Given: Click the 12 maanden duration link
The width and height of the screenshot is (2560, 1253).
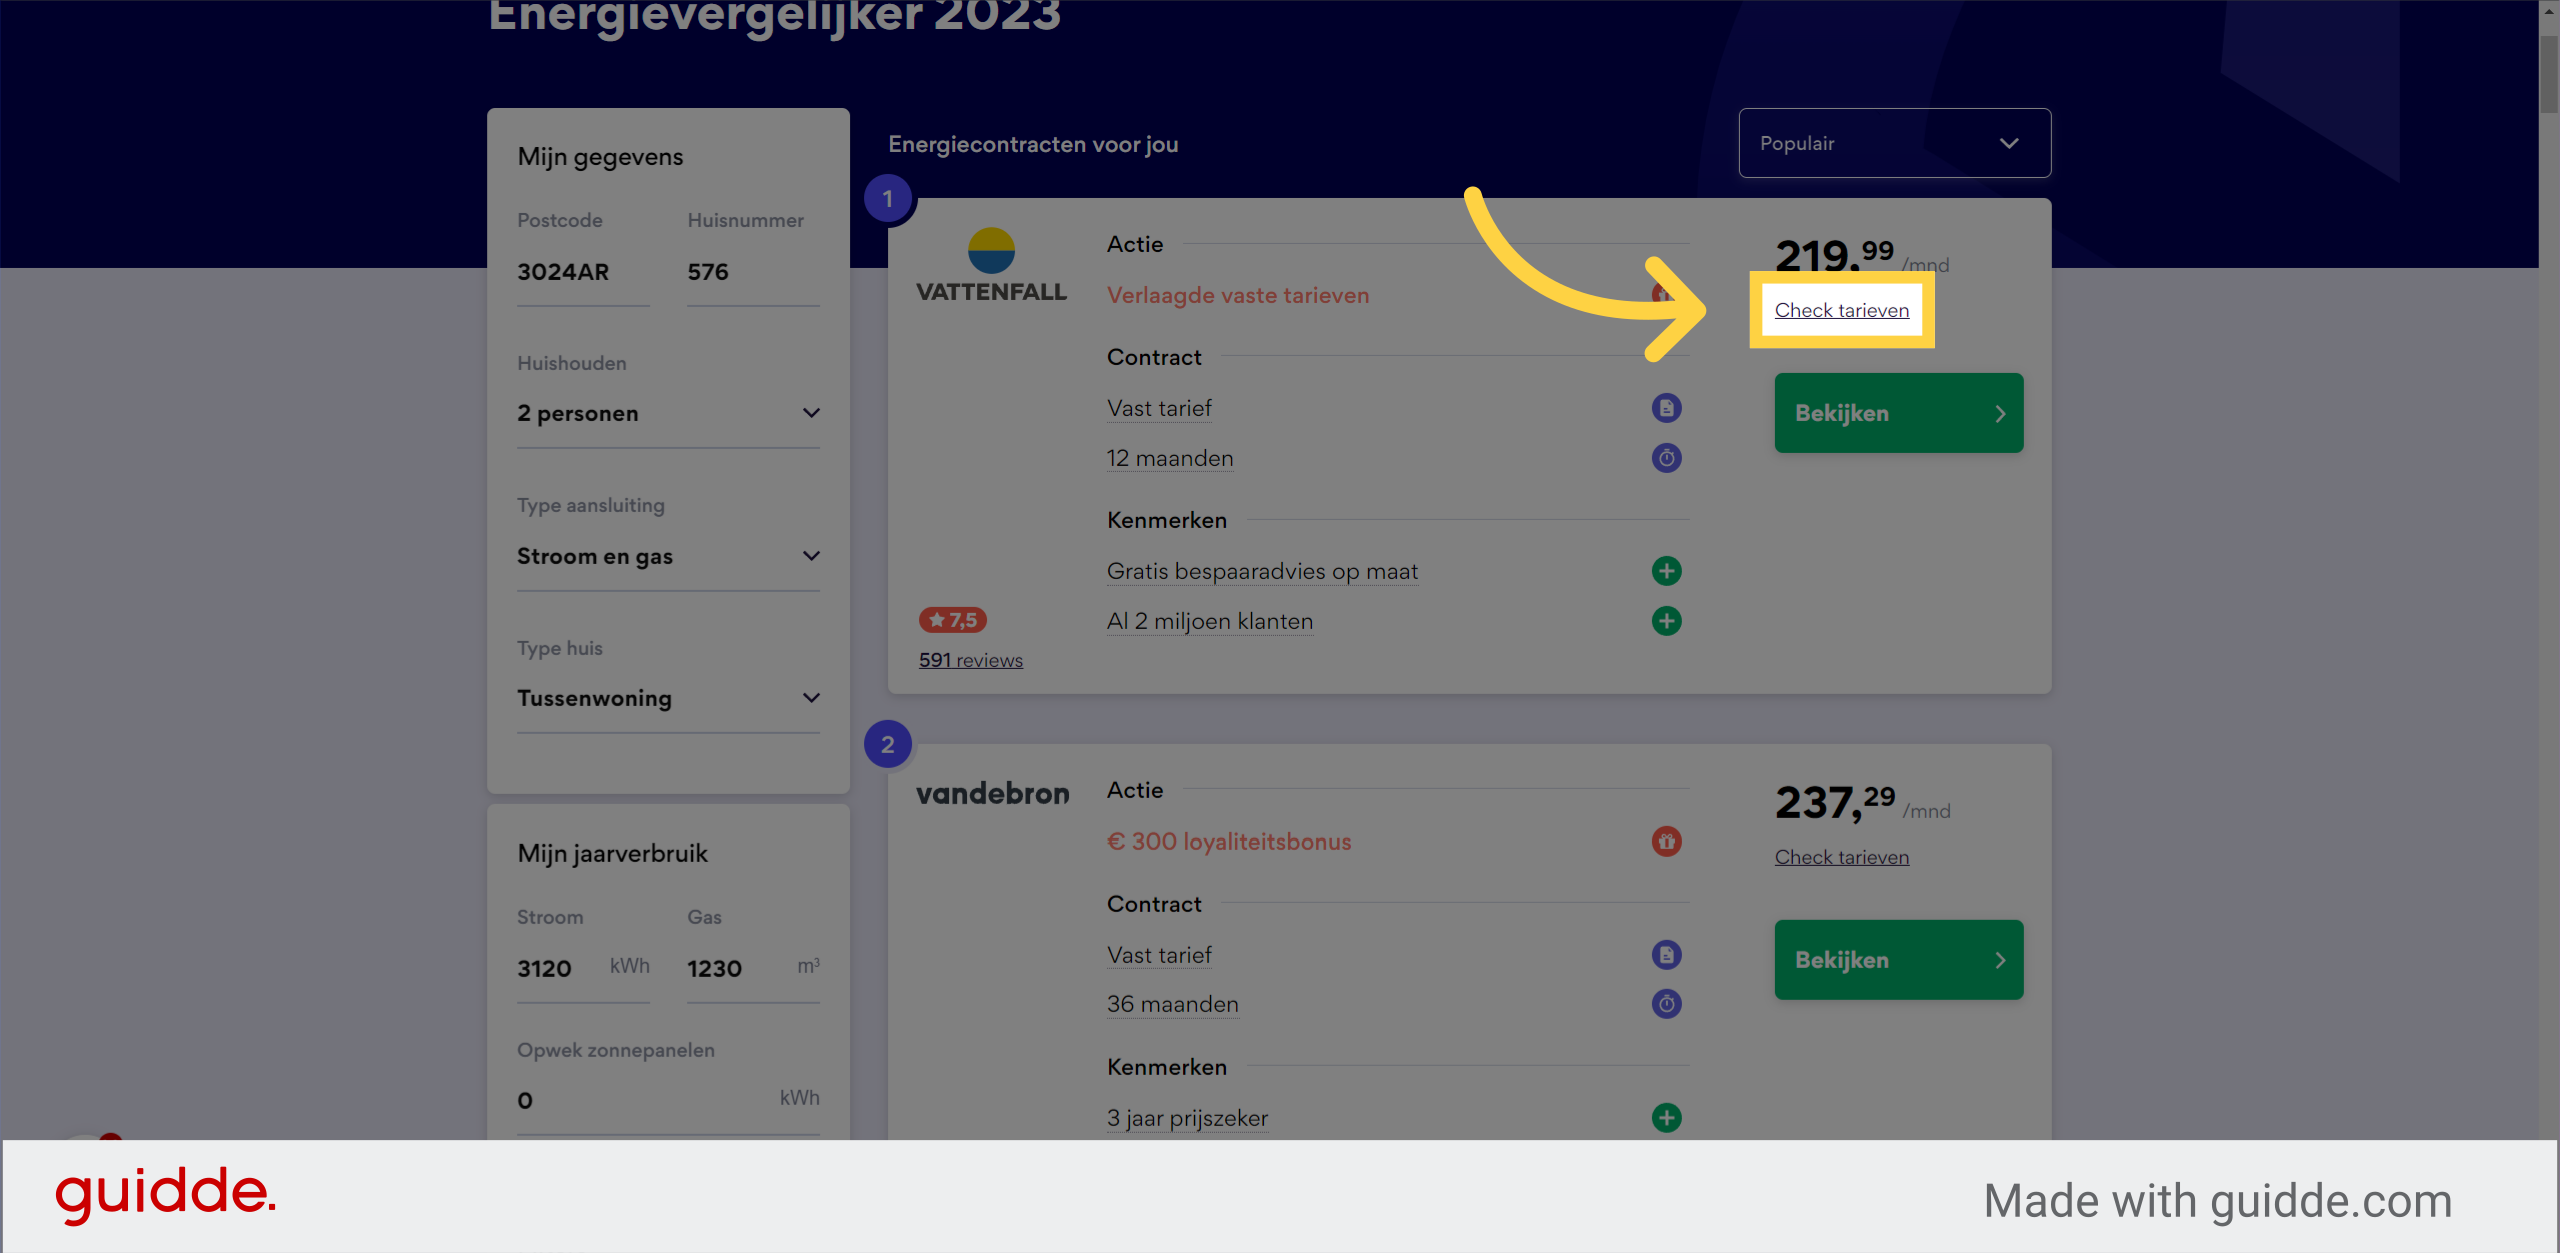Looking at the screenshot, I should [x=1170, y=458].
